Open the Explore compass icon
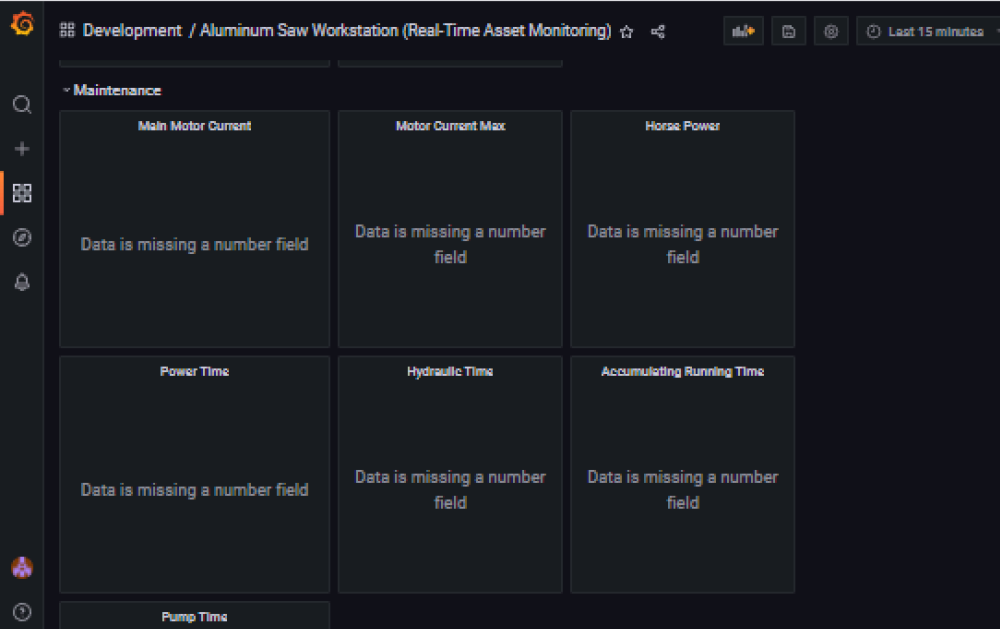Viewport: 1000px width, 629px height. point(22,238)
